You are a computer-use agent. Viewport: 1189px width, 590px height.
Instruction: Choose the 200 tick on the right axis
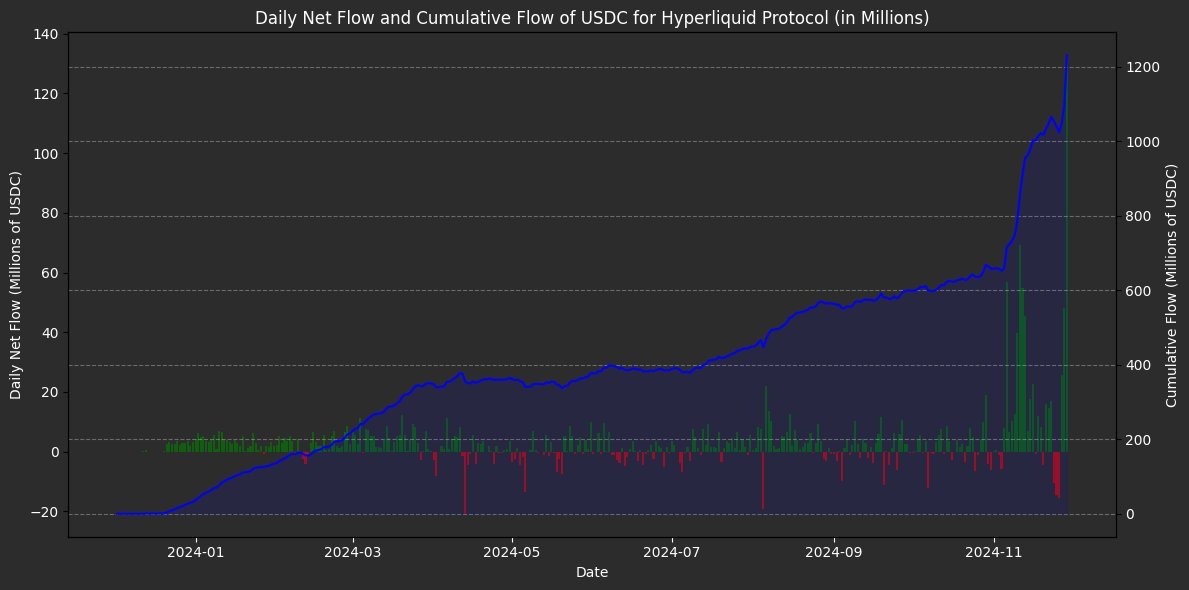[1137, 440]
